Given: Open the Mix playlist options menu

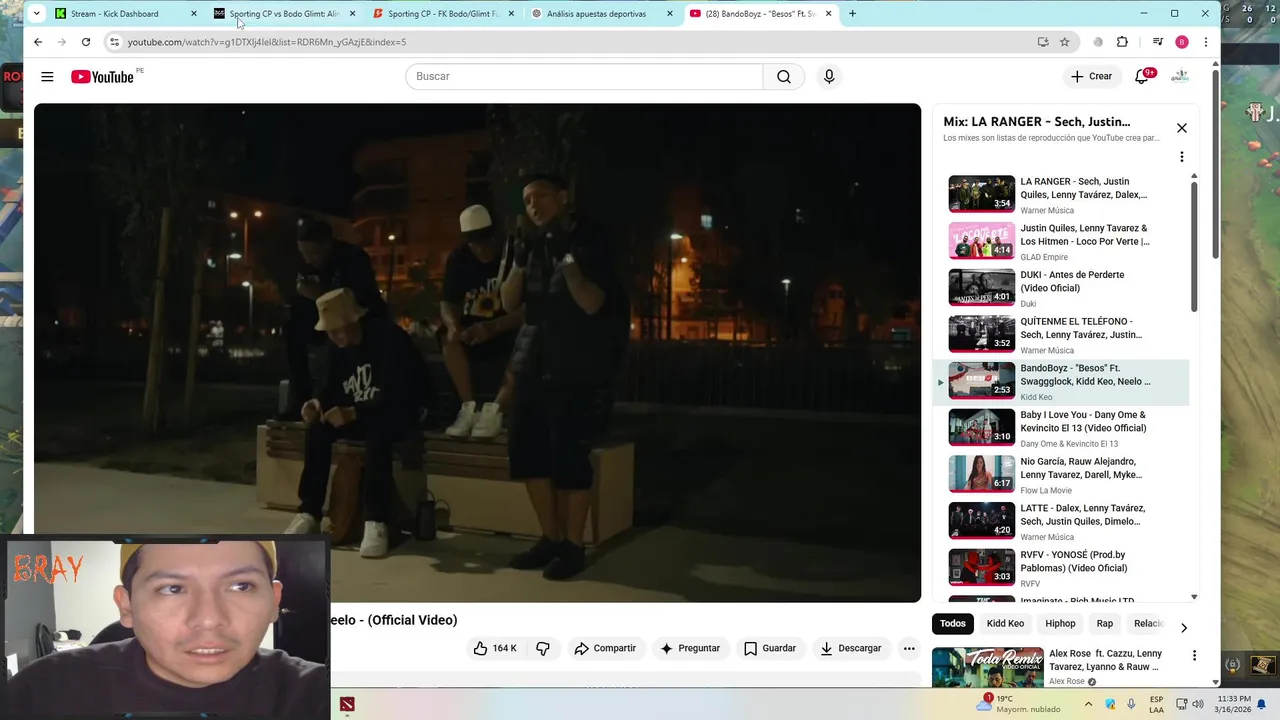Looking at the screenshot, I should (x=1182, y=157).
